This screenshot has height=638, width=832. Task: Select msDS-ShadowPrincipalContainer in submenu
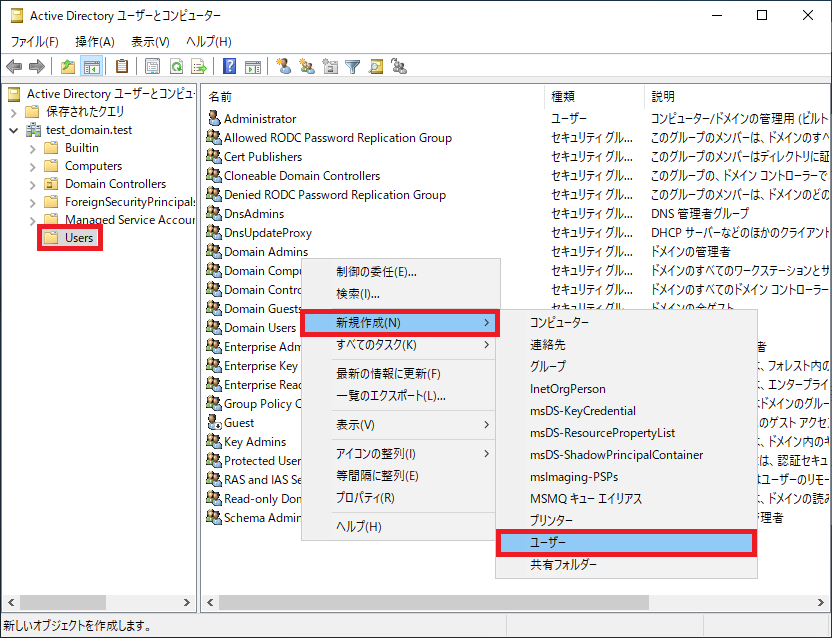pos(626,455)
